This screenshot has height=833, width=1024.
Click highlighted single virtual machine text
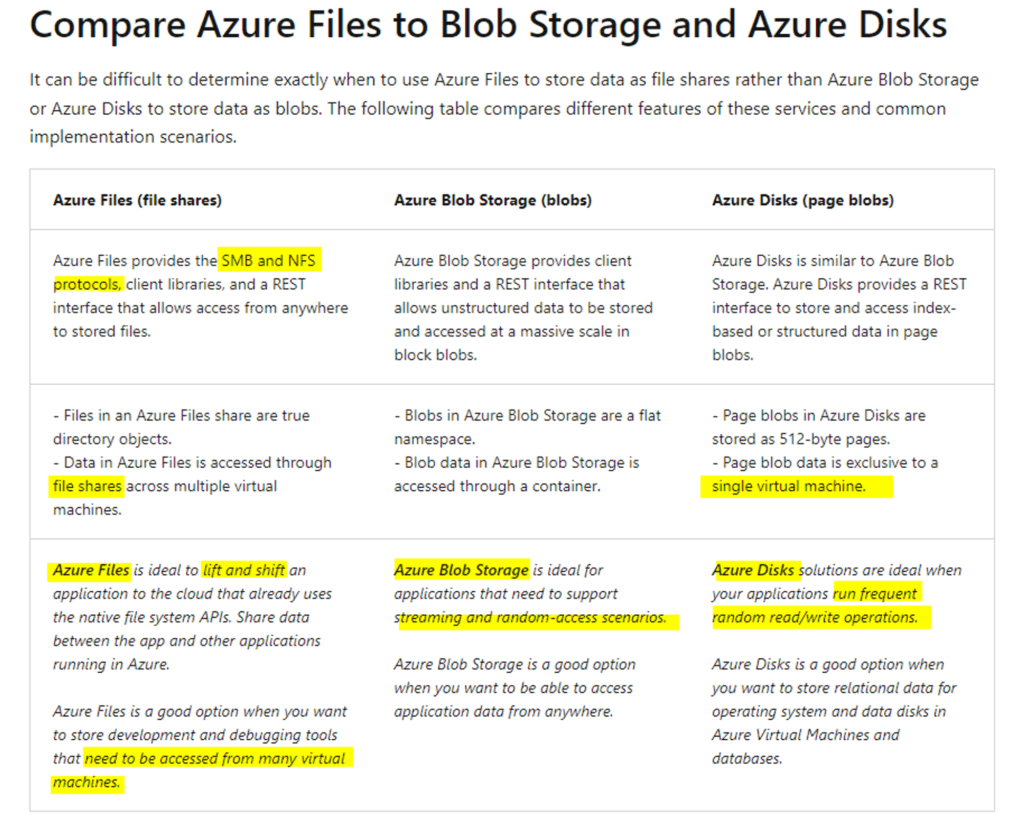pos(788,486)
